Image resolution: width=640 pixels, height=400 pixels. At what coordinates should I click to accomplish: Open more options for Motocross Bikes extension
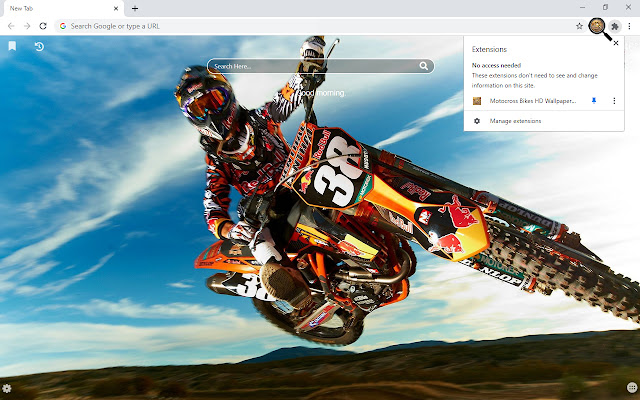[x=614, y=100]
